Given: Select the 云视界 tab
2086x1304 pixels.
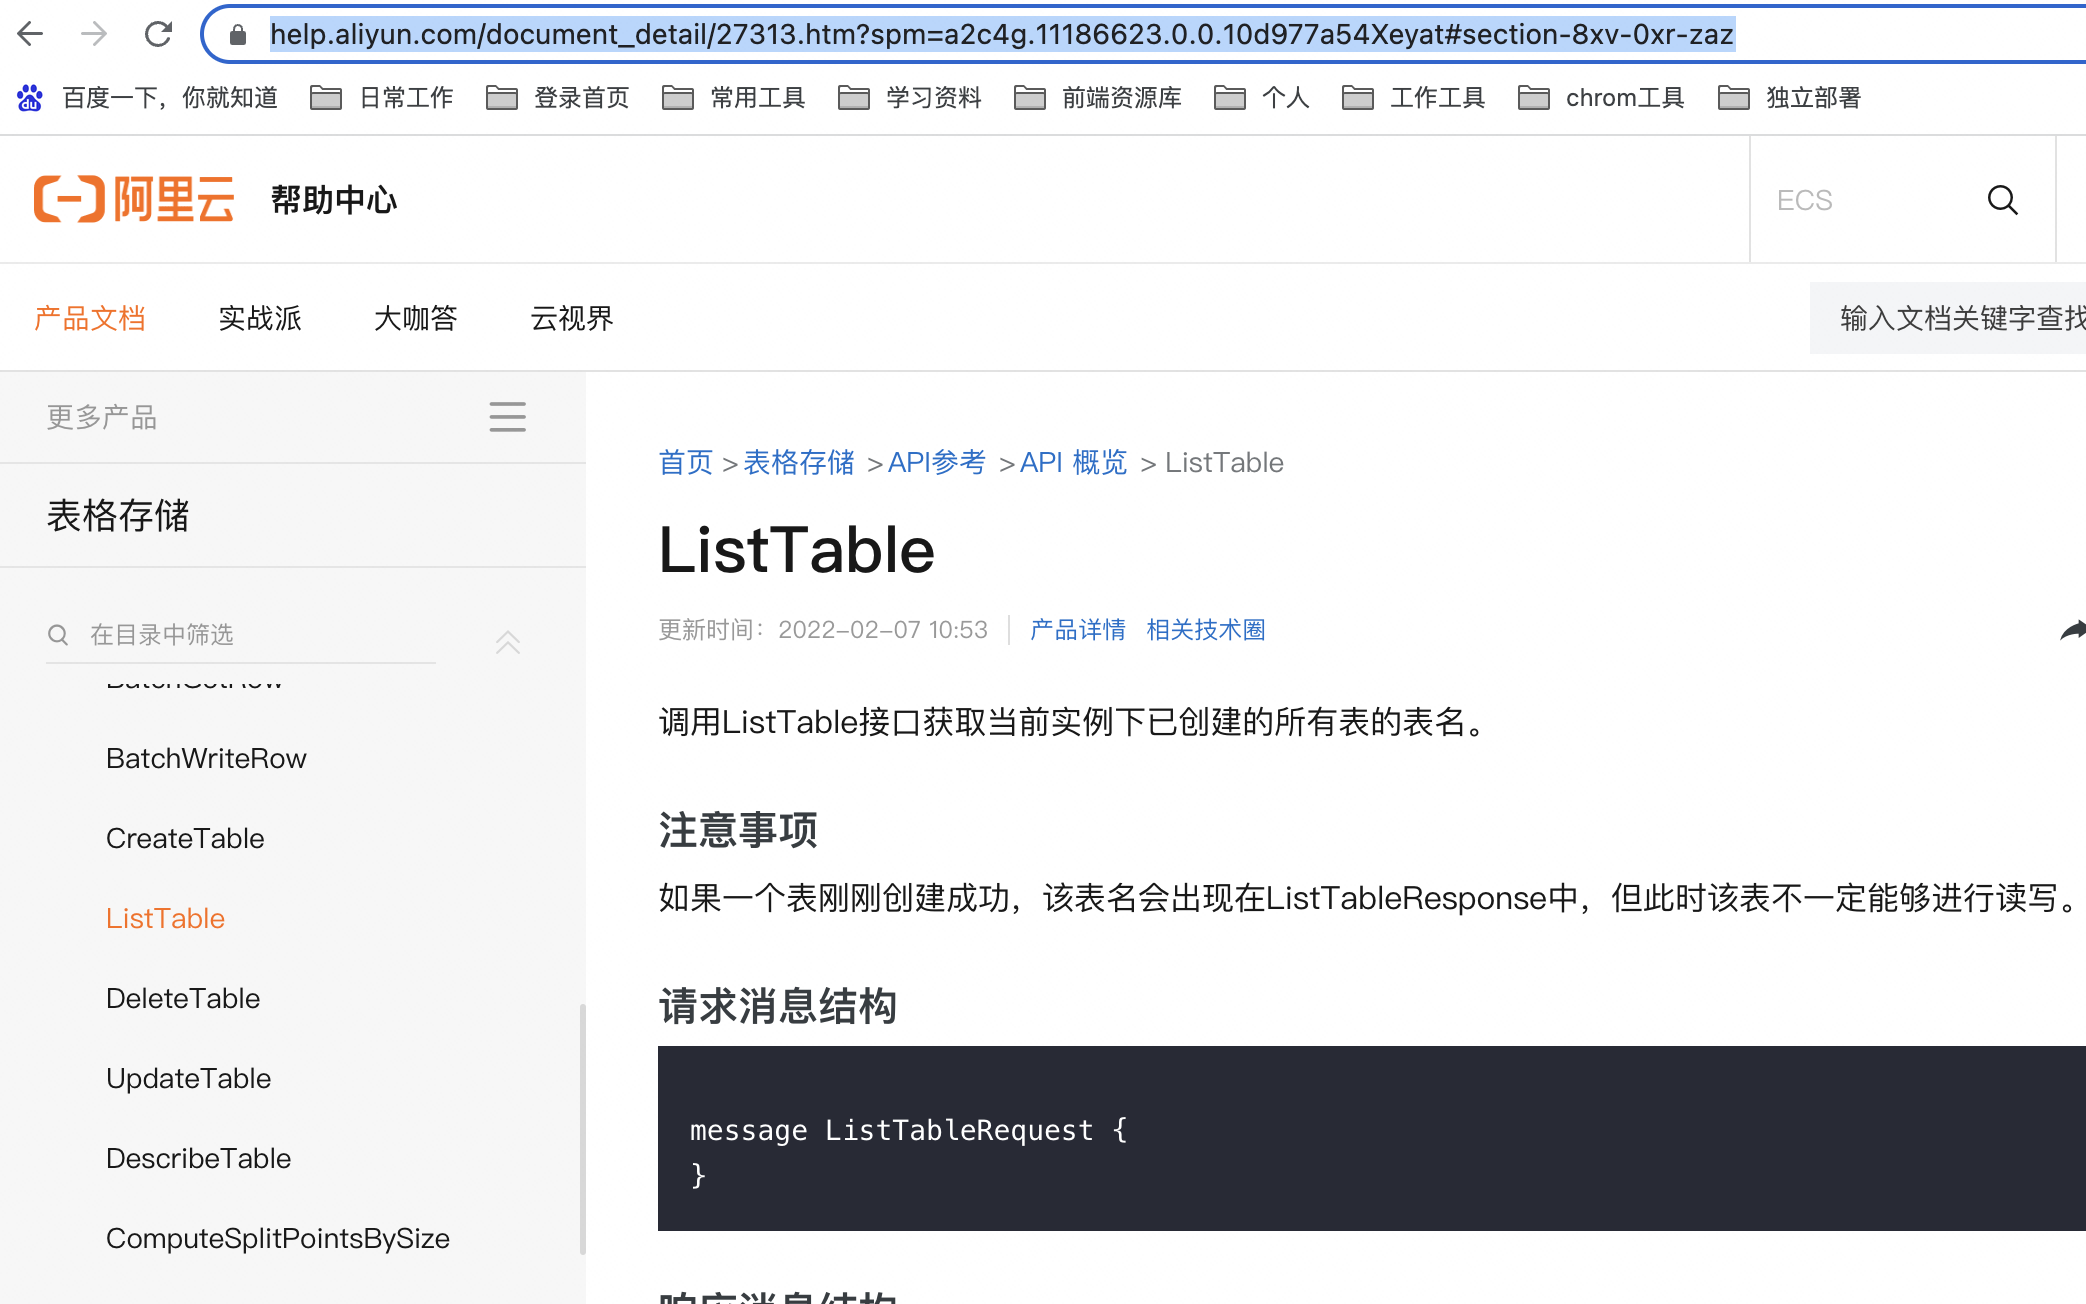Looking at the screenshot, I should click(571, 318).
